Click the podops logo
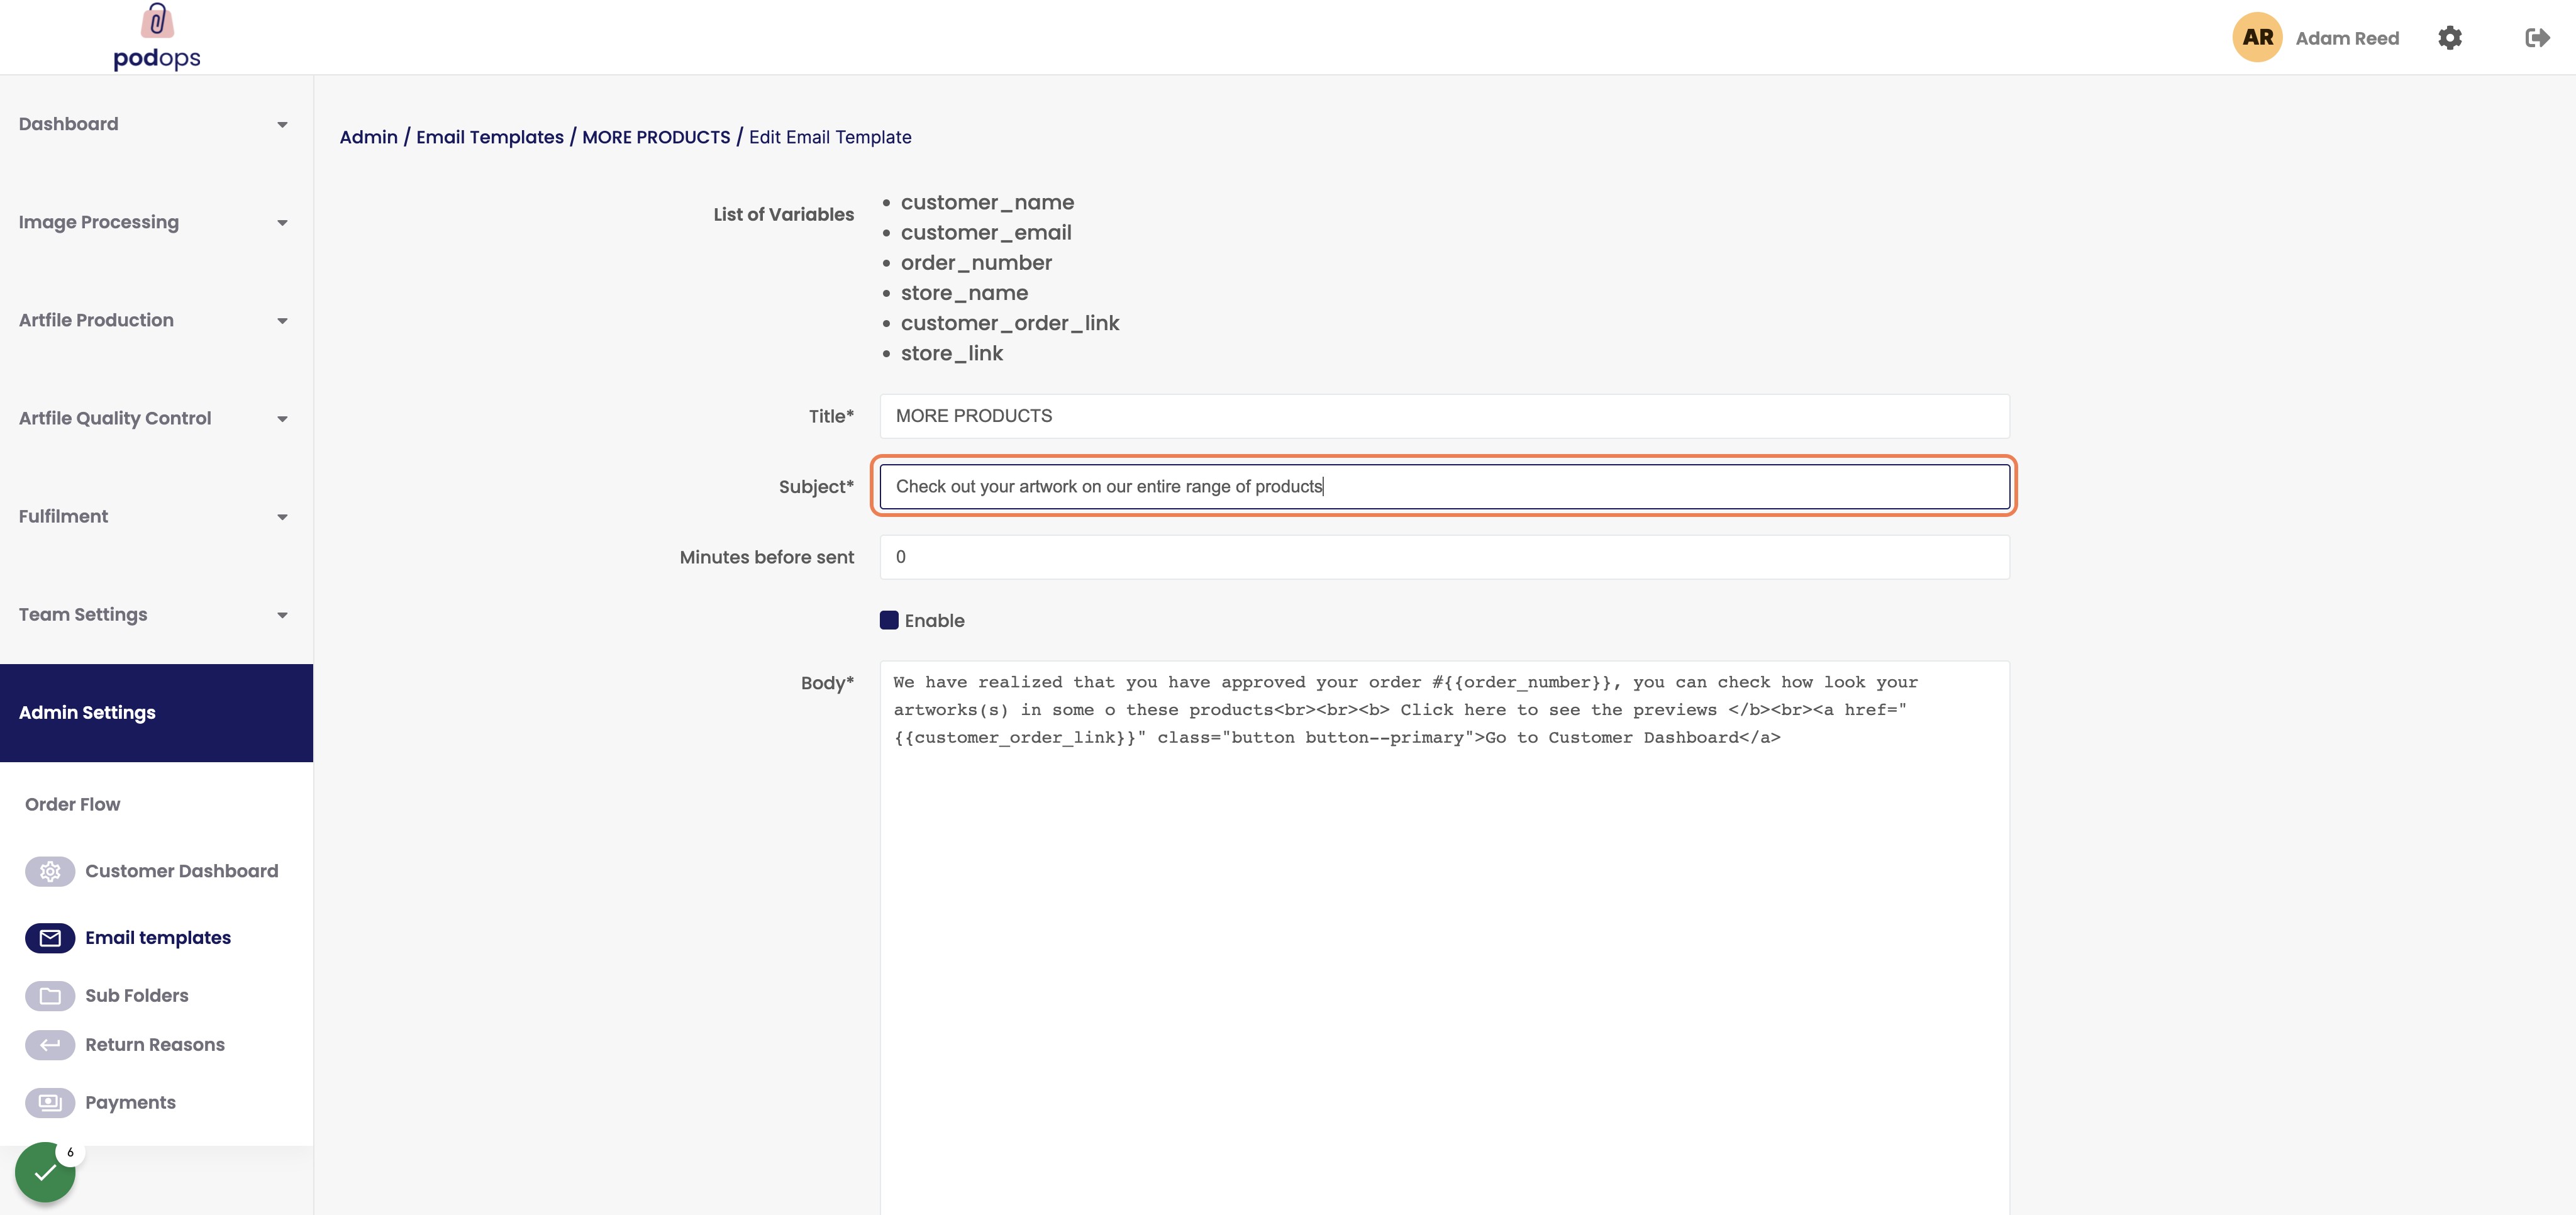The height and width of the screenshot is (1215, 2576). point(157,37)
